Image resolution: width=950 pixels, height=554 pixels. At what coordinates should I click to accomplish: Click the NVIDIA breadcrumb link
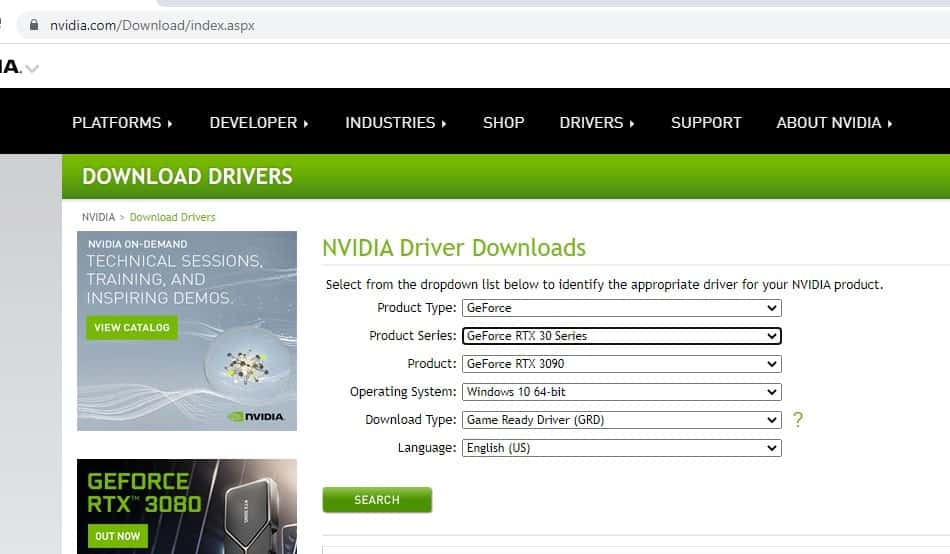[x=98, y=217]
